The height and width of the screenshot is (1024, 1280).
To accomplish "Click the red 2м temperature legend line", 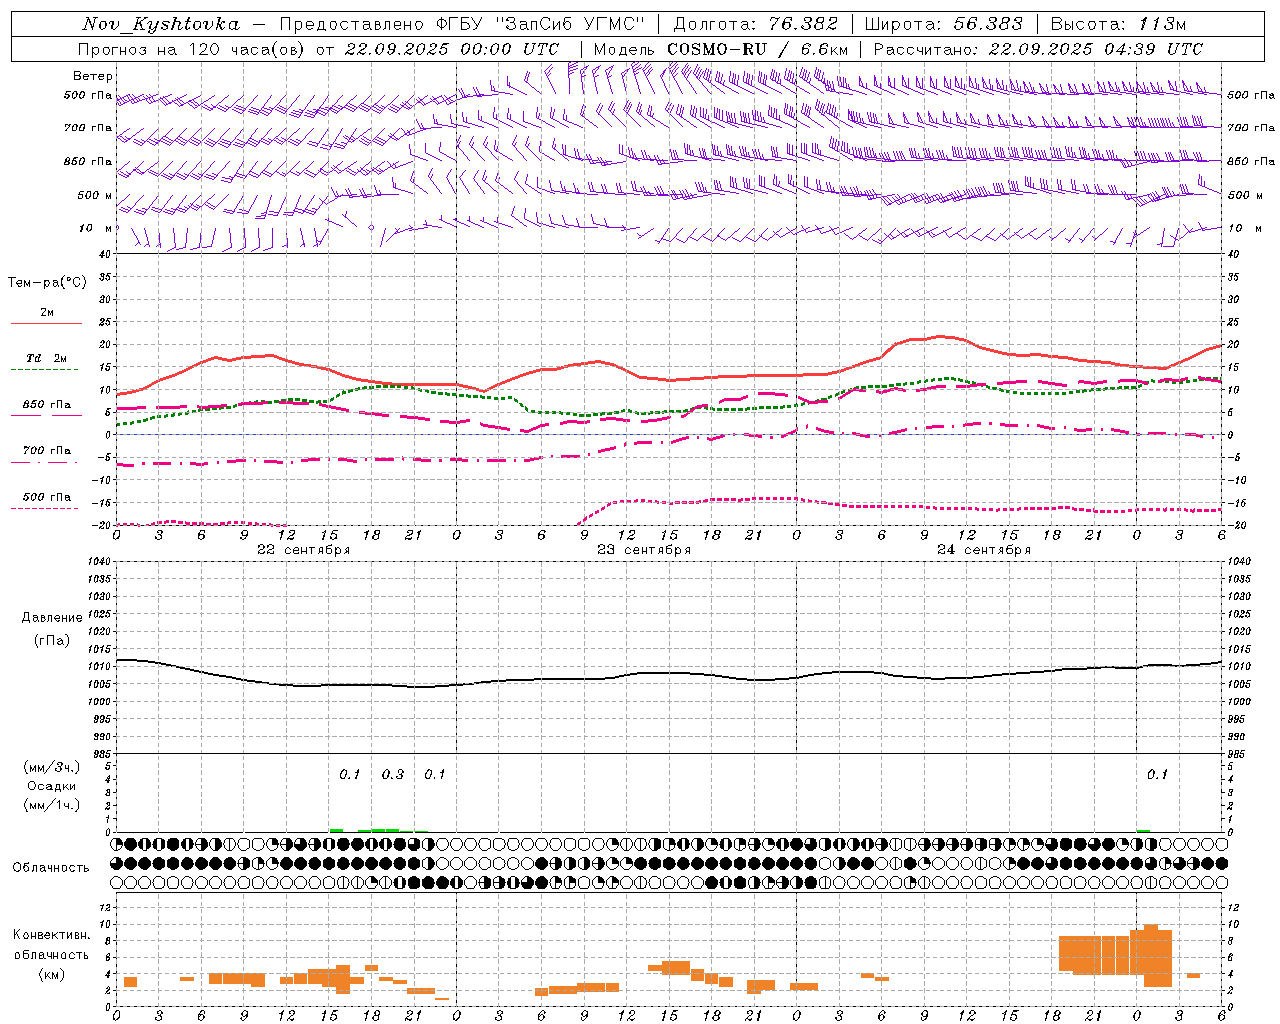I will click(46, 323).
